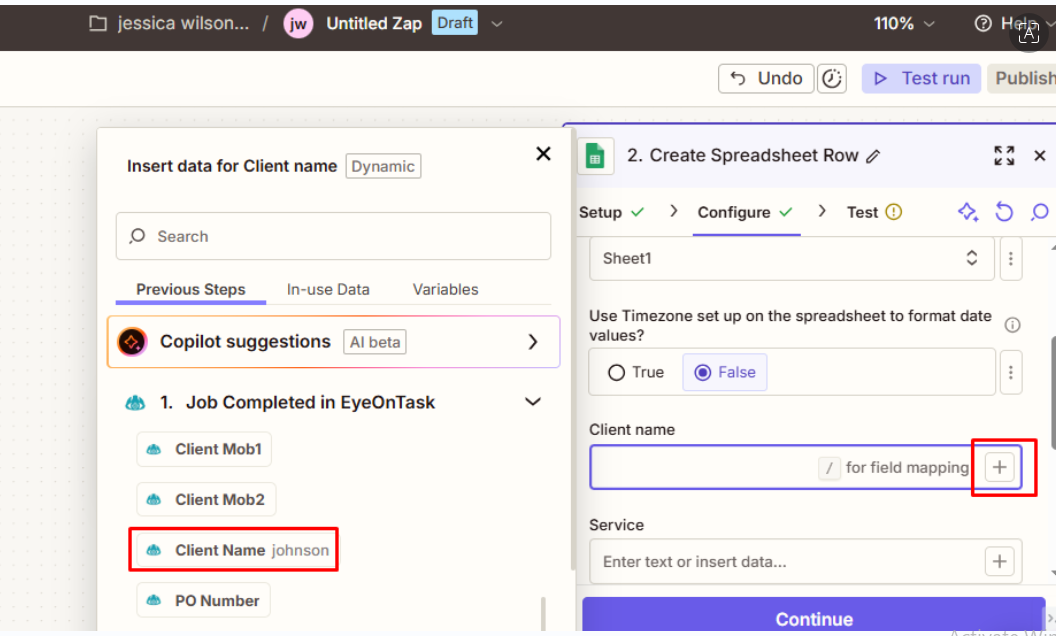The height and width of the screenshot is (636, 1056).
Task: Click the AI sparkle icon in step panel
Action: [967, 212]
